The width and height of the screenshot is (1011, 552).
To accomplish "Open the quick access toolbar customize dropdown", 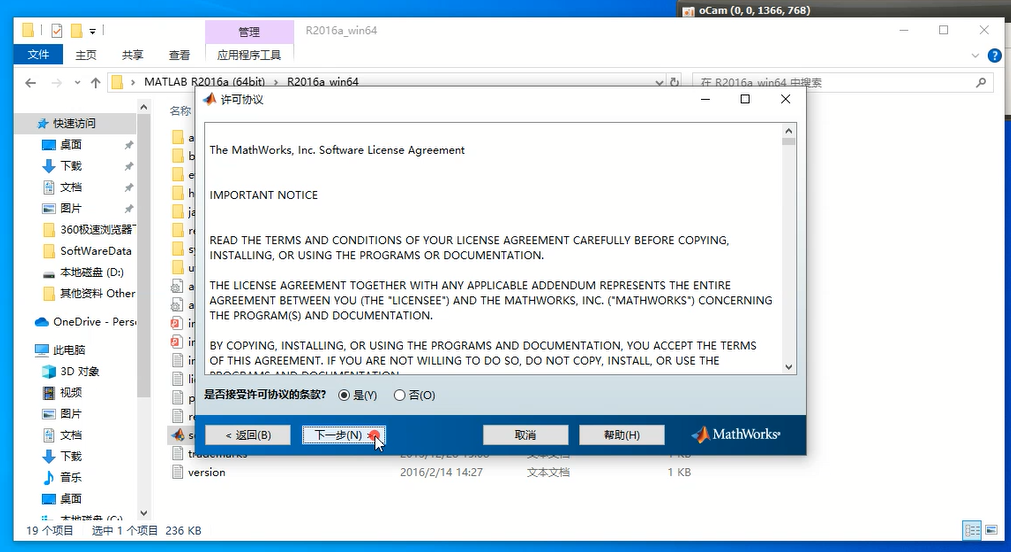I will (93, 31).
